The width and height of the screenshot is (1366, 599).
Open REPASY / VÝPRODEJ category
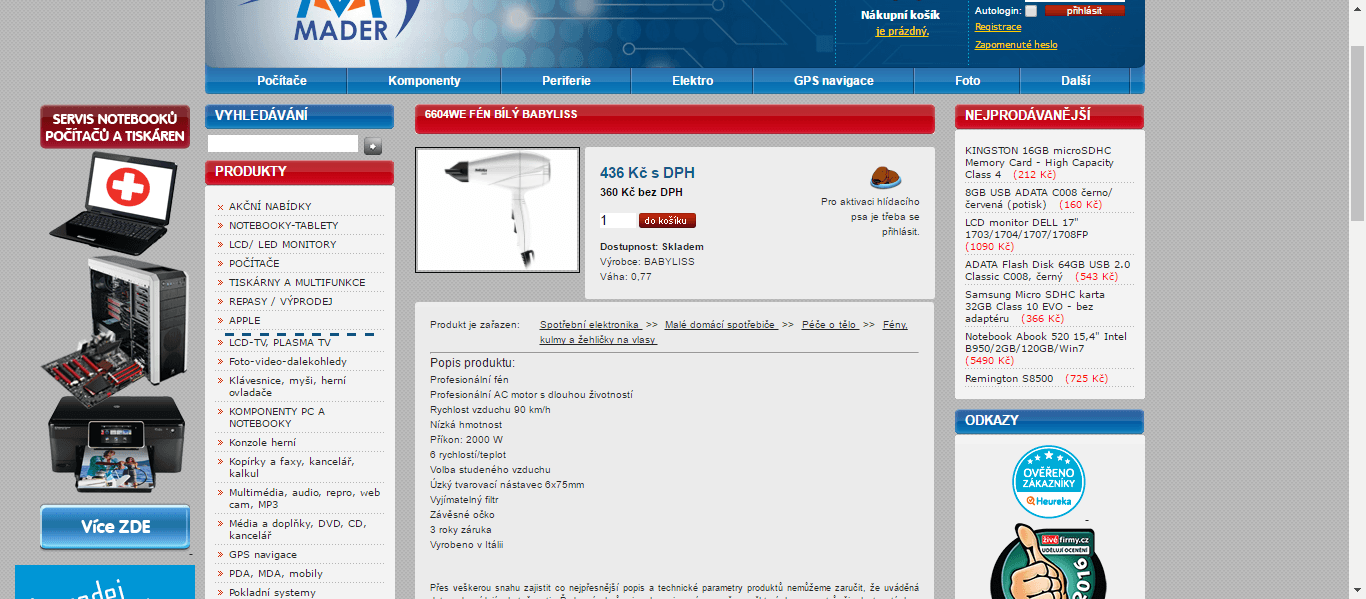coord(281,301)
